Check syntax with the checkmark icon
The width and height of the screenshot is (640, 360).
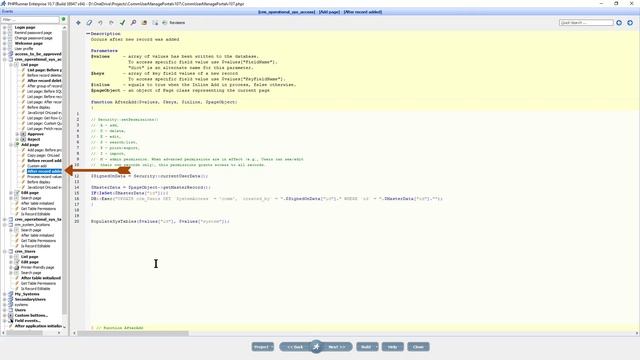click(x=122, y=23)
